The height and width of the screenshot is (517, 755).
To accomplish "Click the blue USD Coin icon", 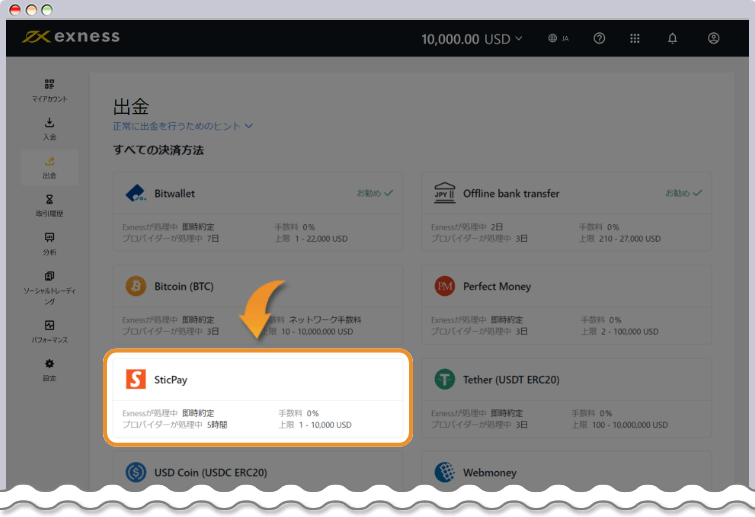I will click(136, 472).
